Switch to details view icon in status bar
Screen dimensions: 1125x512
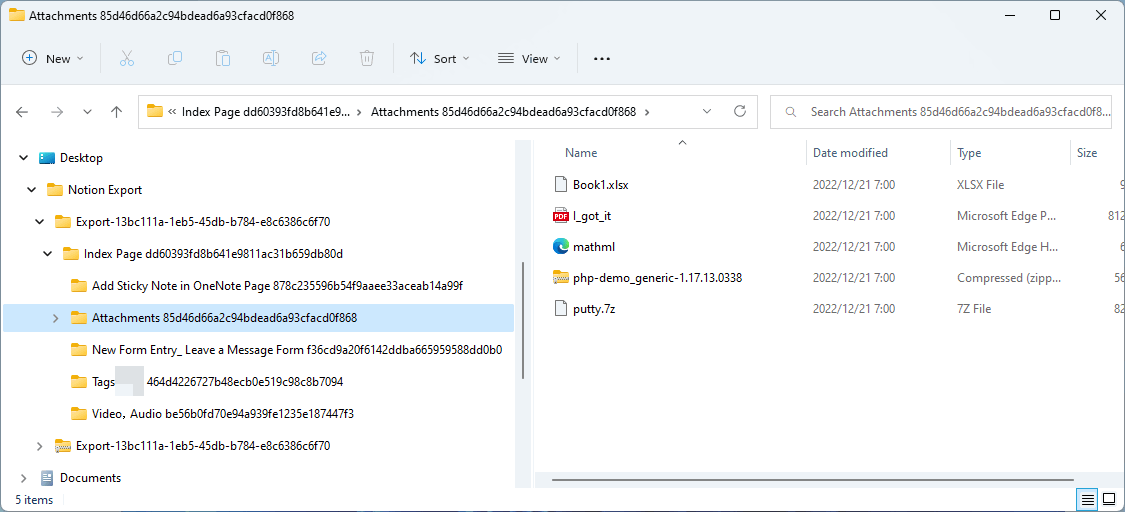(x=1088, y=499)
